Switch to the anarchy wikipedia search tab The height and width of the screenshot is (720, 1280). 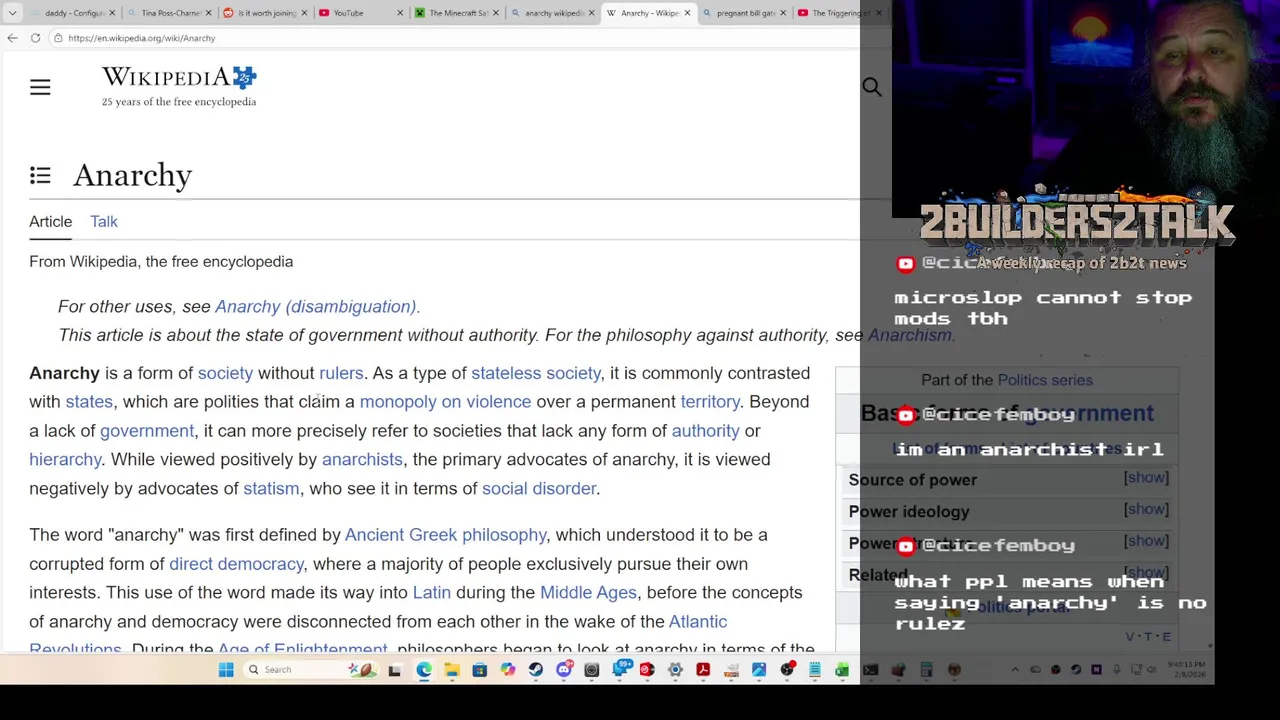click(x=553, y=13)
